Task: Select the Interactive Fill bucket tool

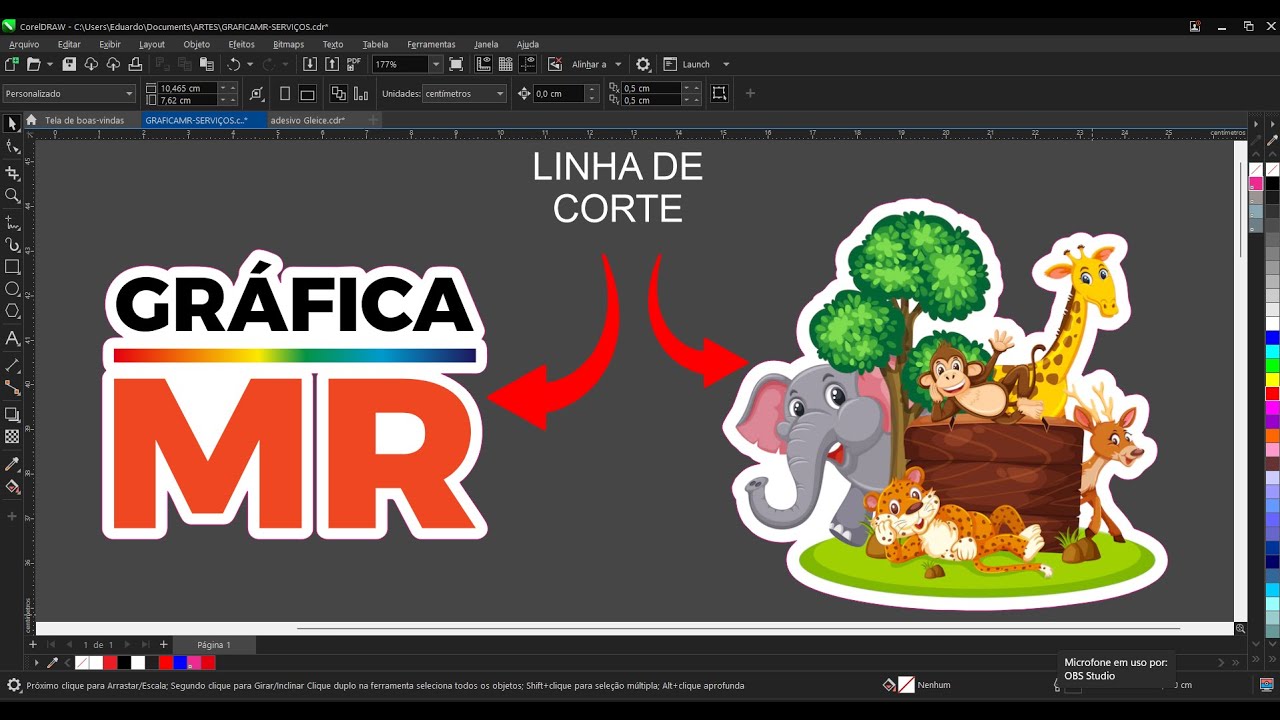Action: click(x=12, y=487)
